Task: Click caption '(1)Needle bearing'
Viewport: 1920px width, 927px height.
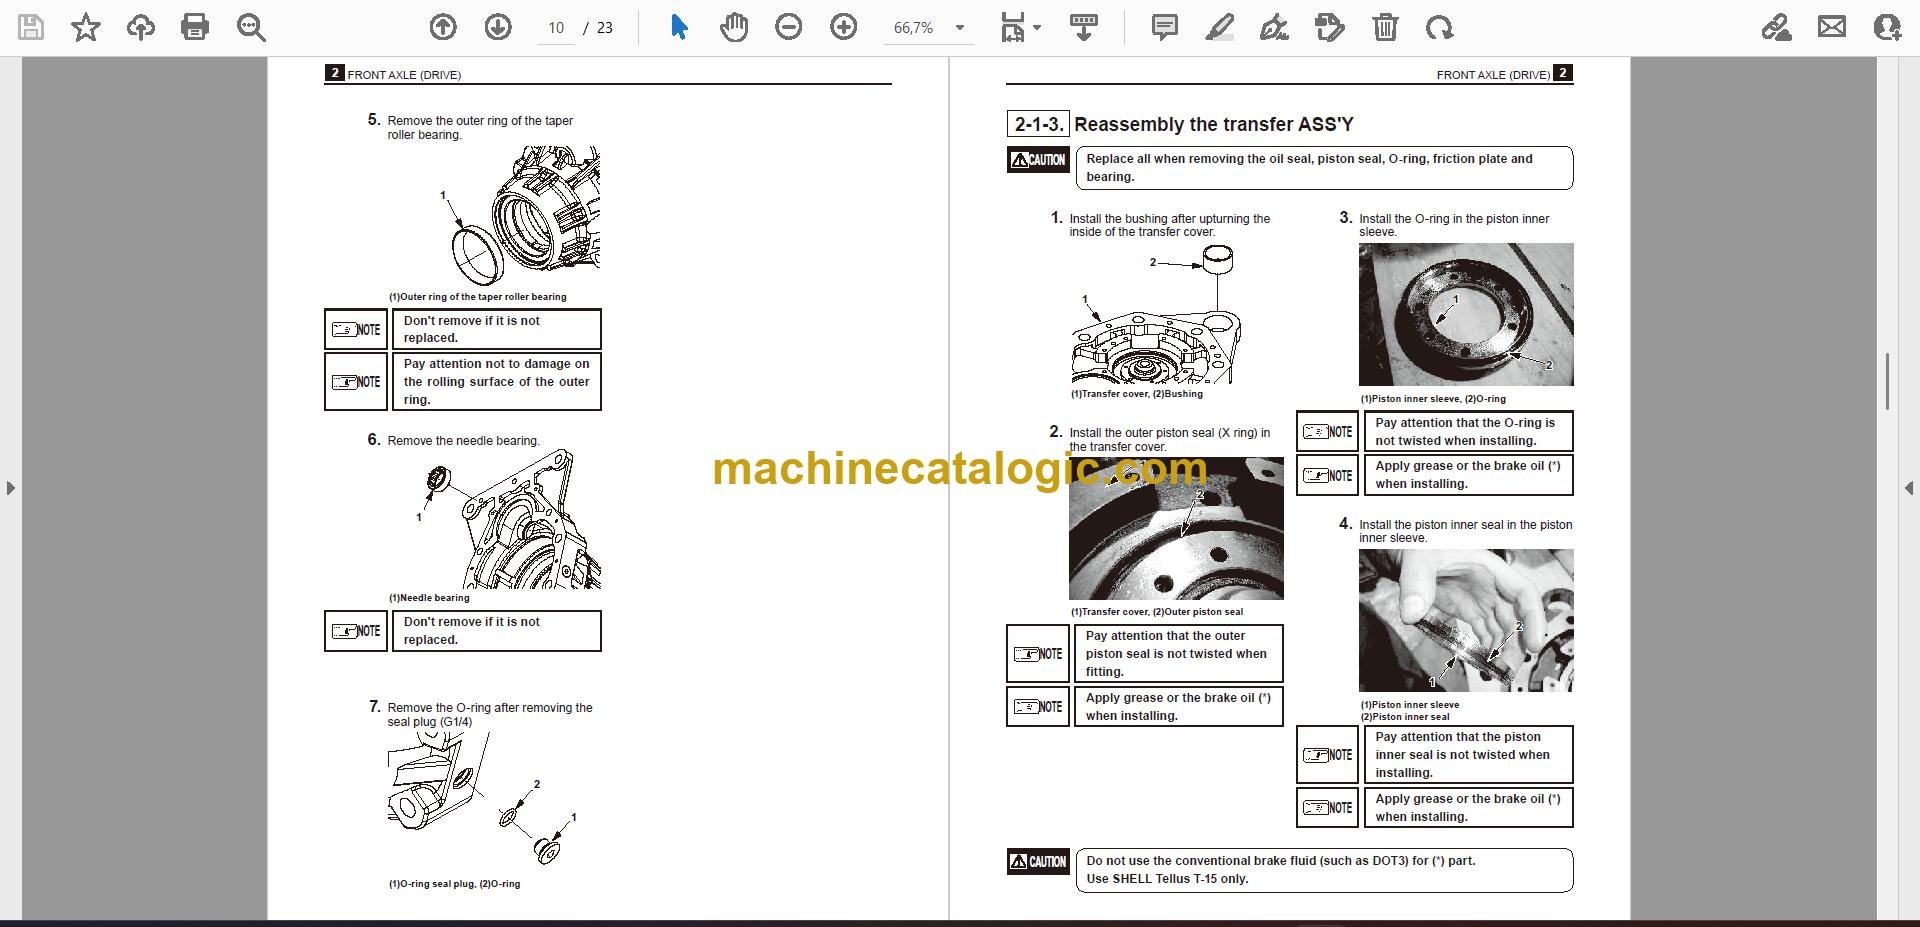Action: tap(429, 598)
